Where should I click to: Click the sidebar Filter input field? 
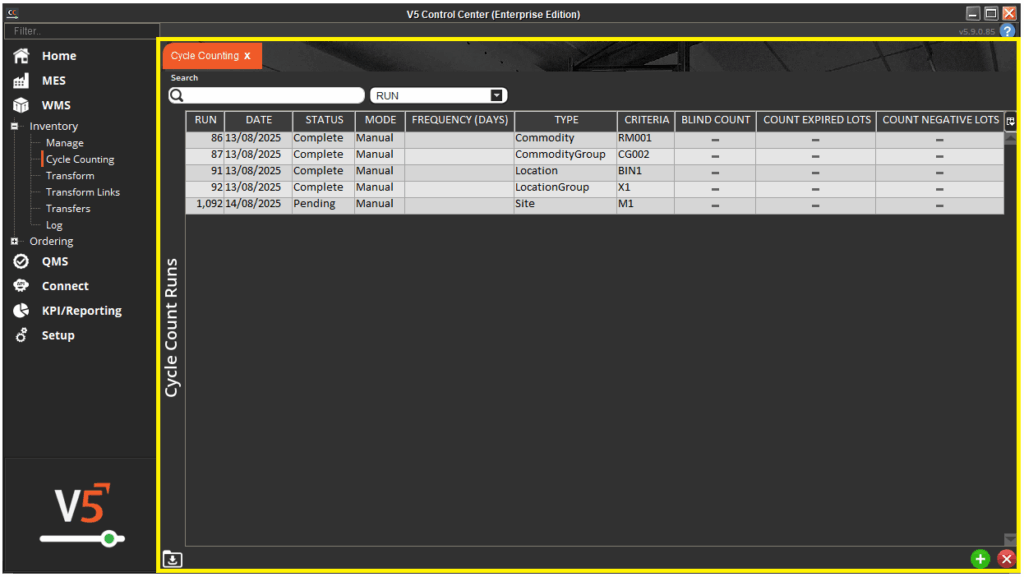pos(82,31)
